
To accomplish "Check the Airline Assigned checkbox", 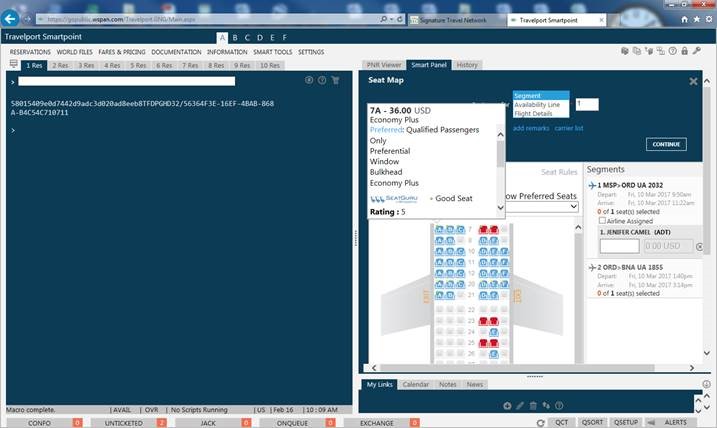I will 602,220.
